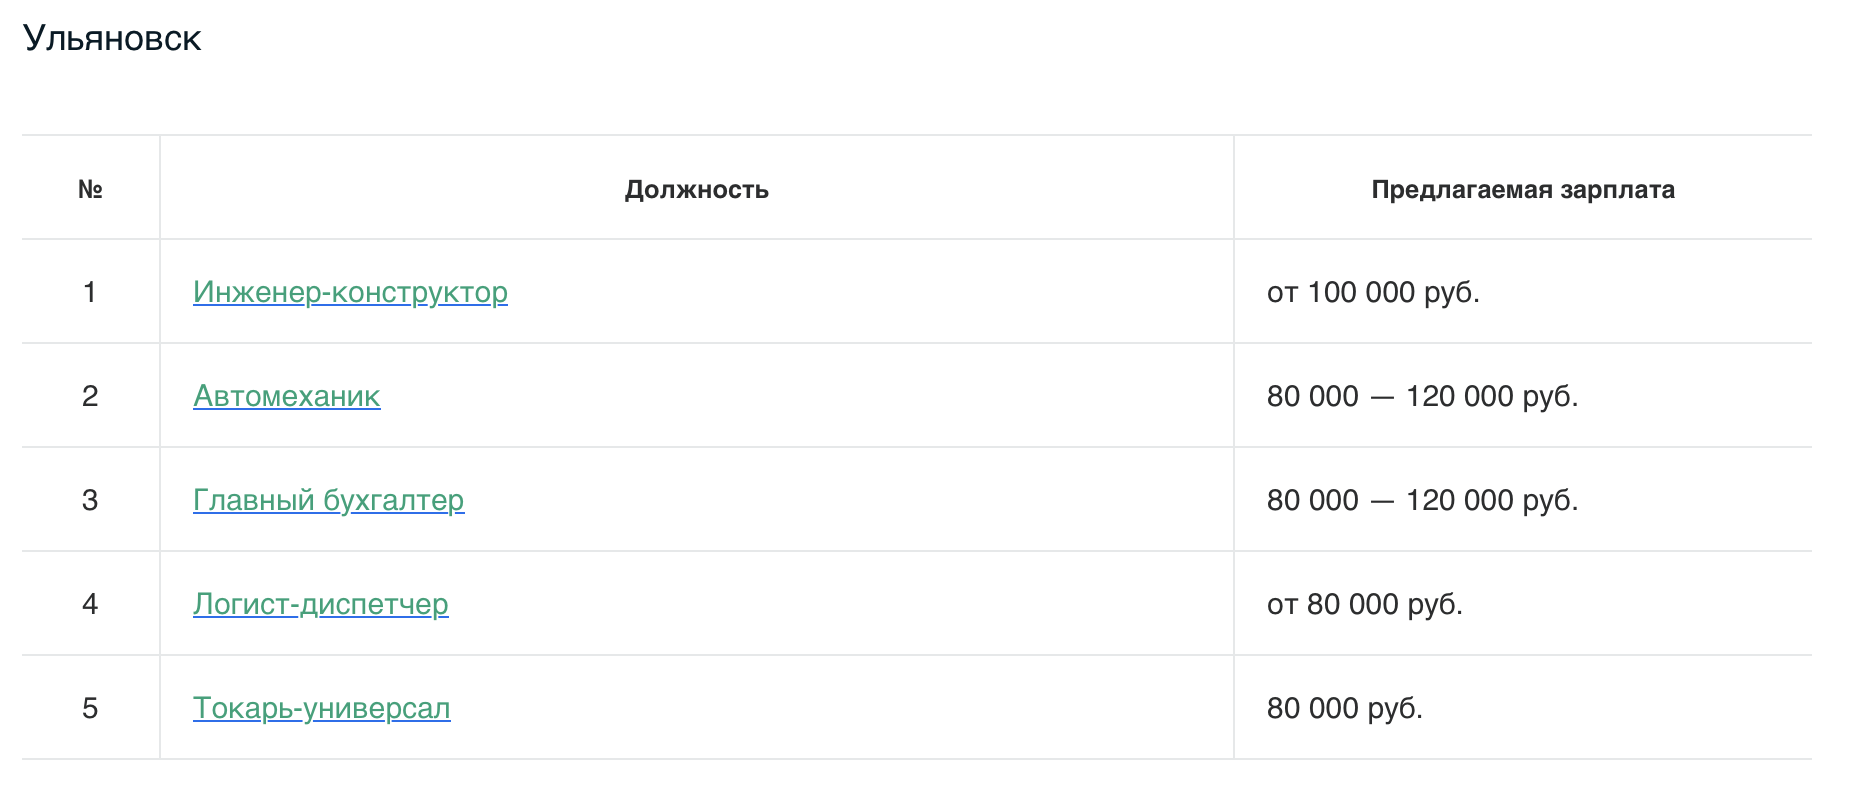The height and width of the screenshot is (790, 1872).
Task: Open the Логист-диспетчер vacancy link
Action: click(320, 604)
